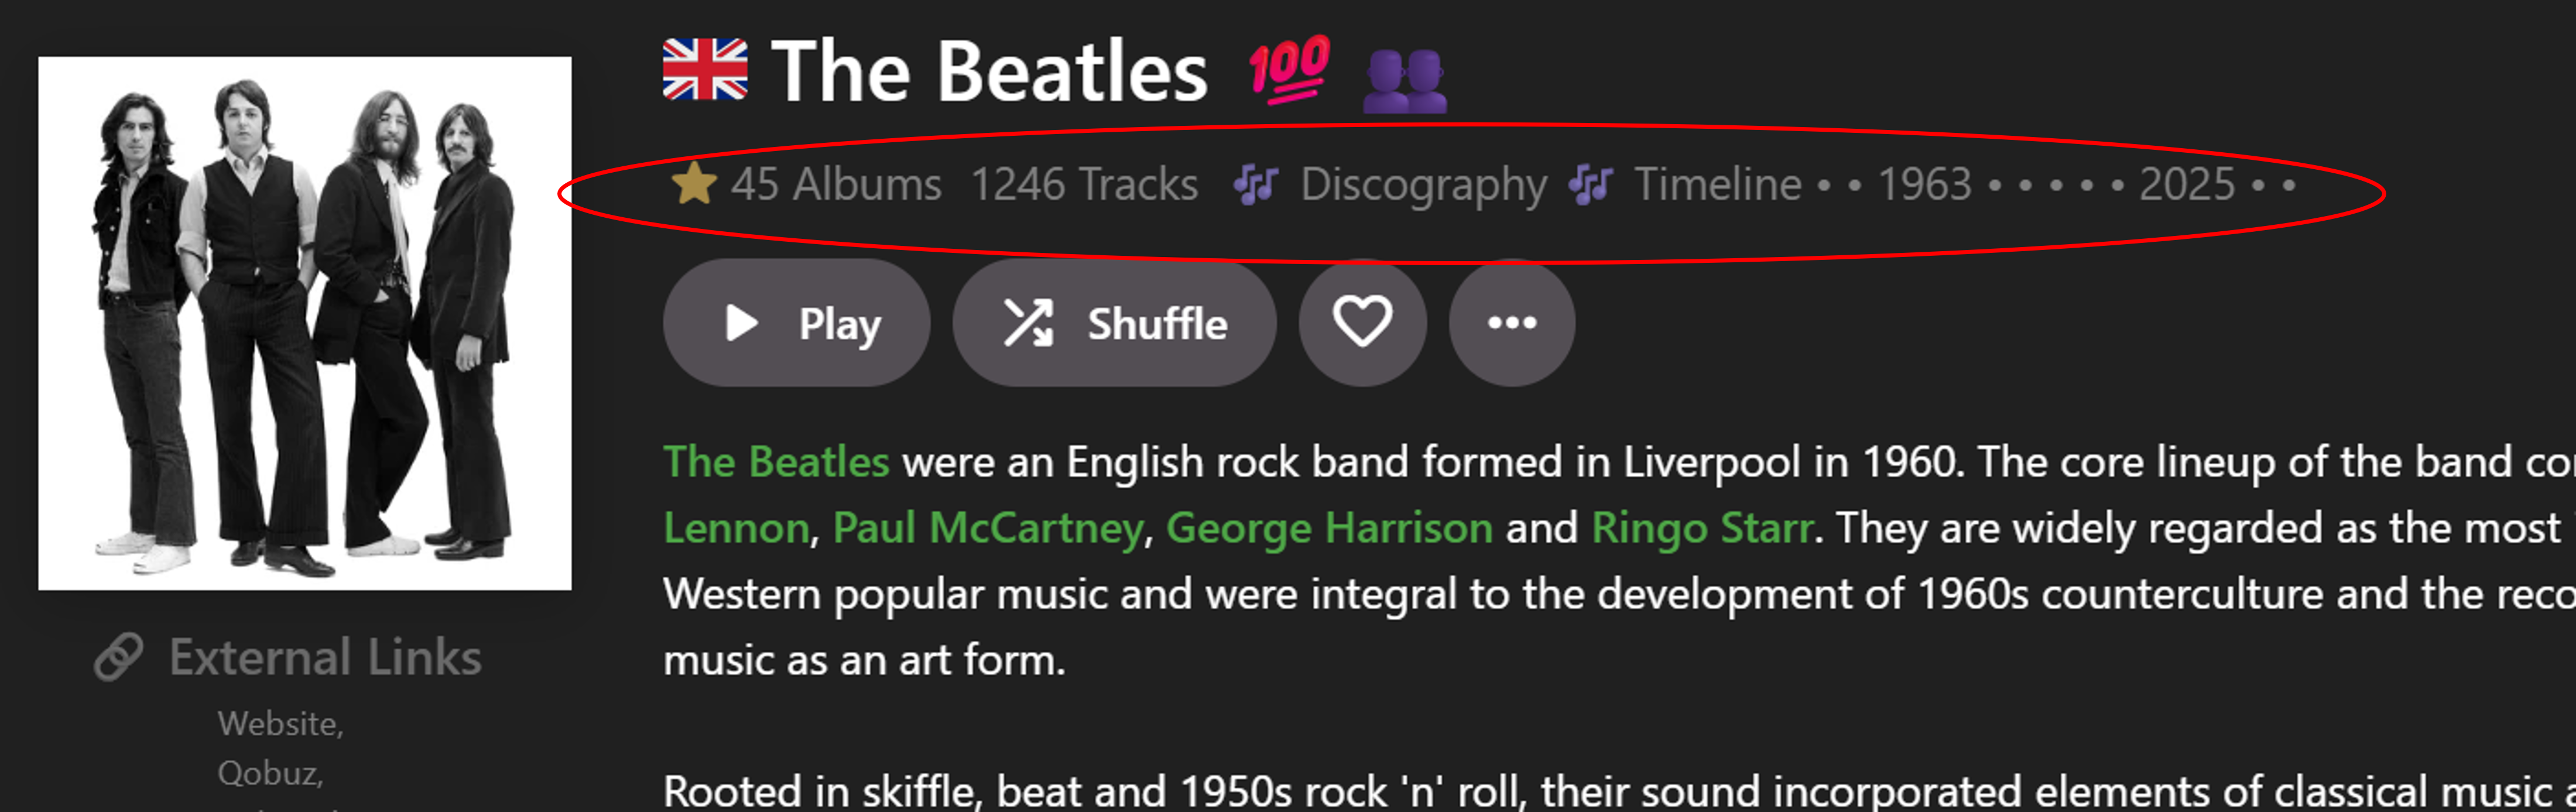The height and width of the screenshot is (812, 2576).
Task: Start Shuffle playback
Action: pyautogui.click(x=1114, y=322)
